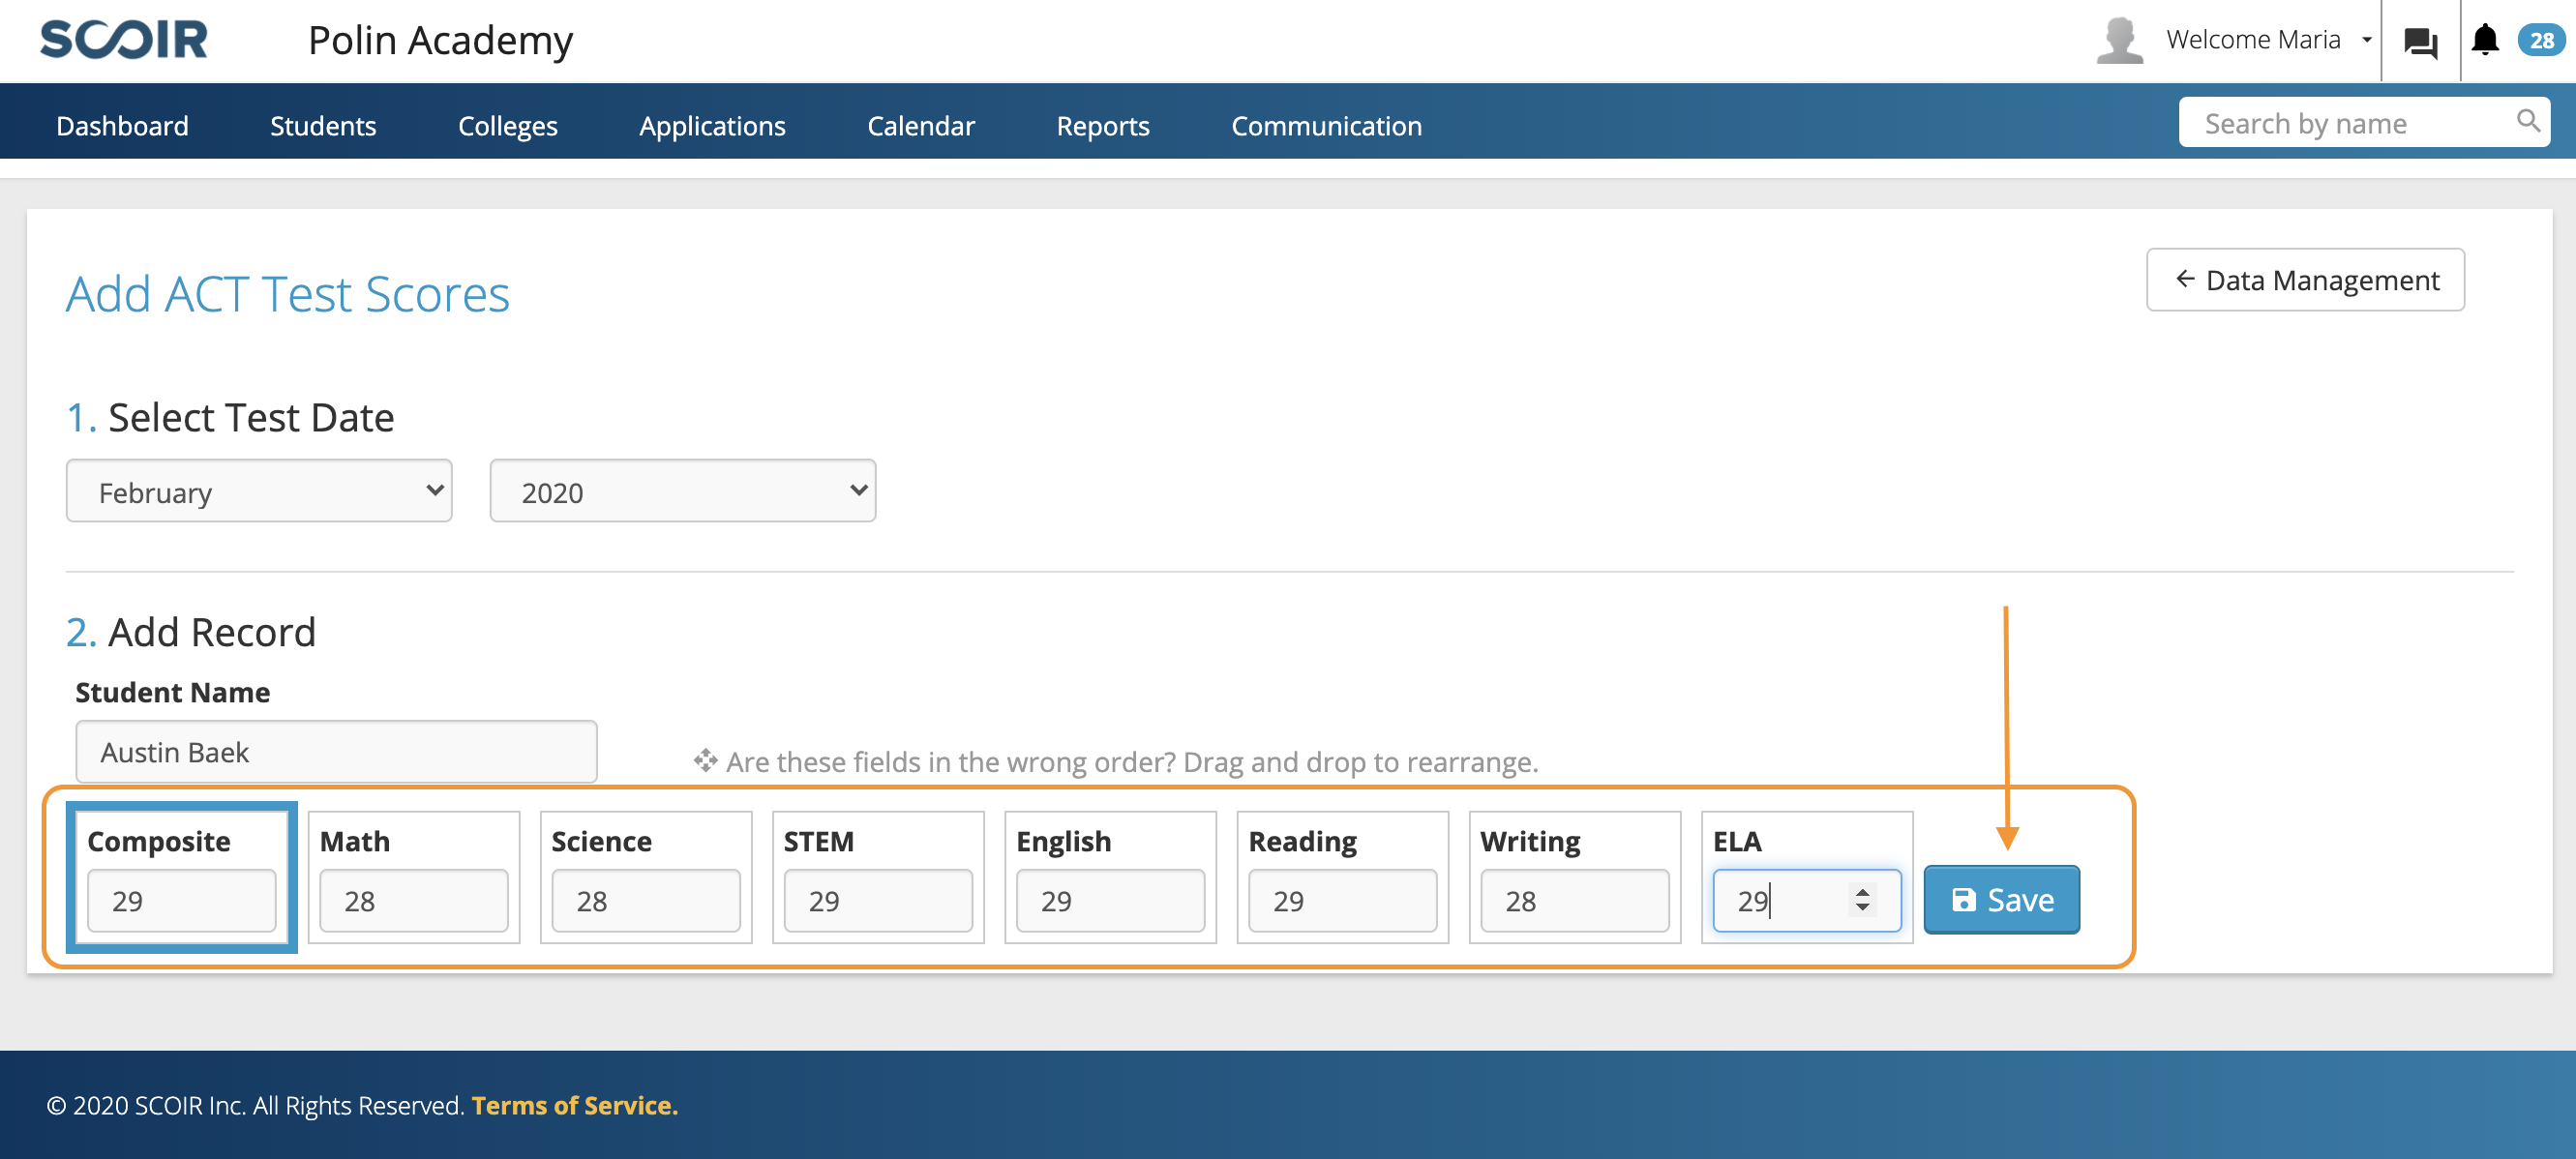Image resolution: width=2576 pixels, height=1159 pixels.
Task: Open the Communication menu
Action: point(1326,125)
